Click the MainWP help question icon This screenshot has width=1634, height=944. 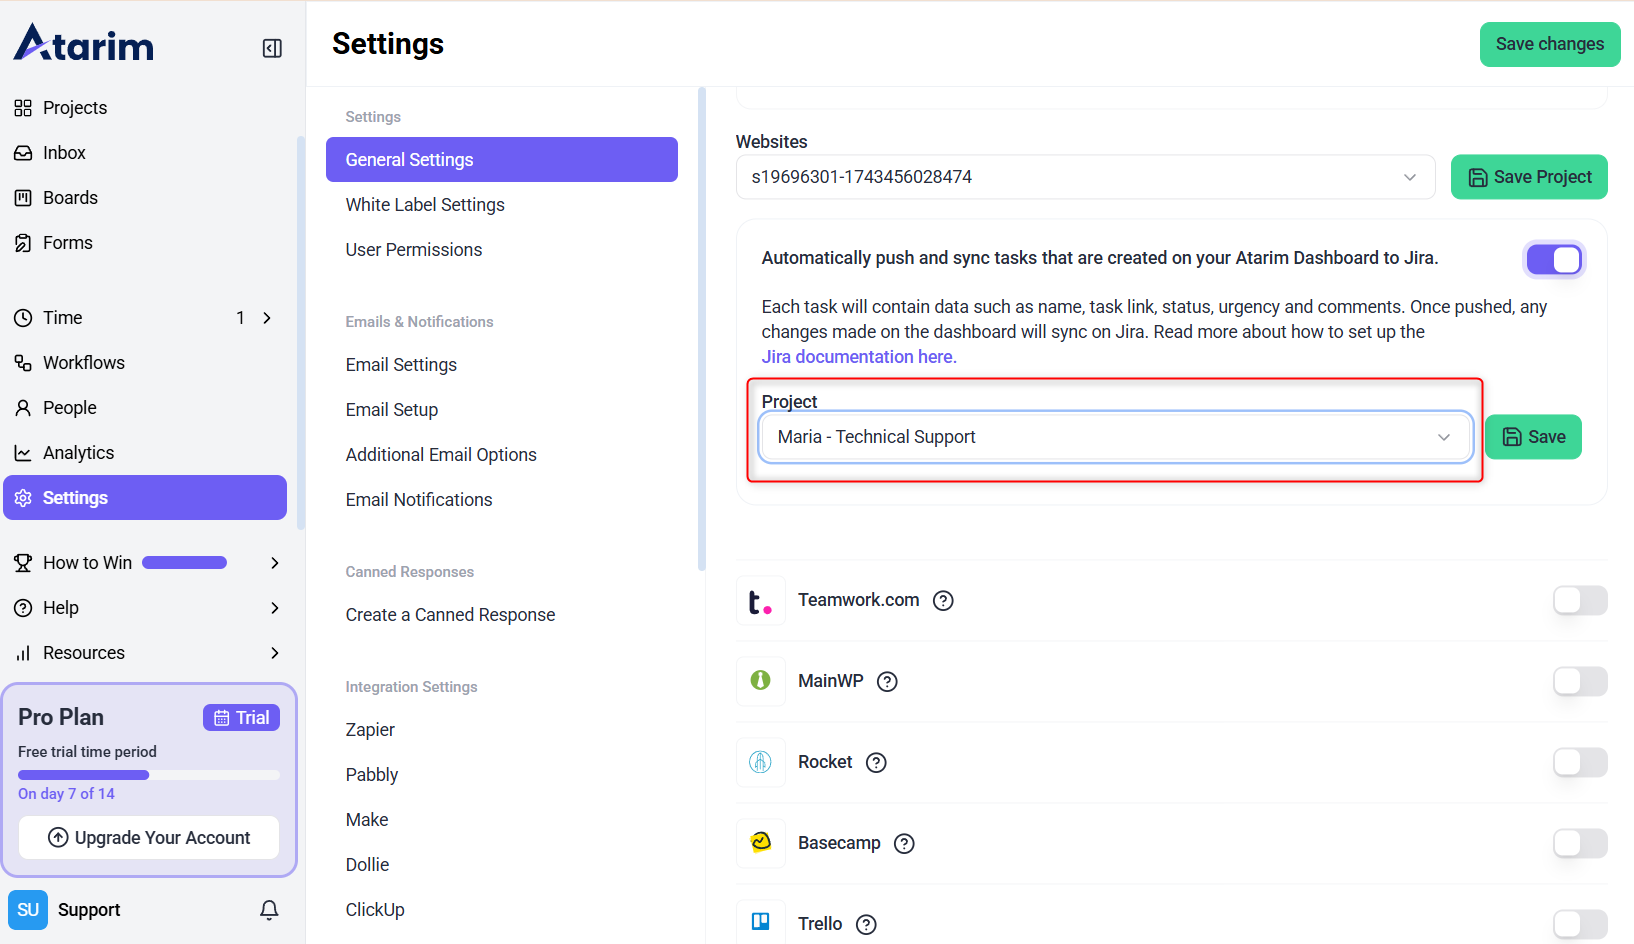coord(887,681)
